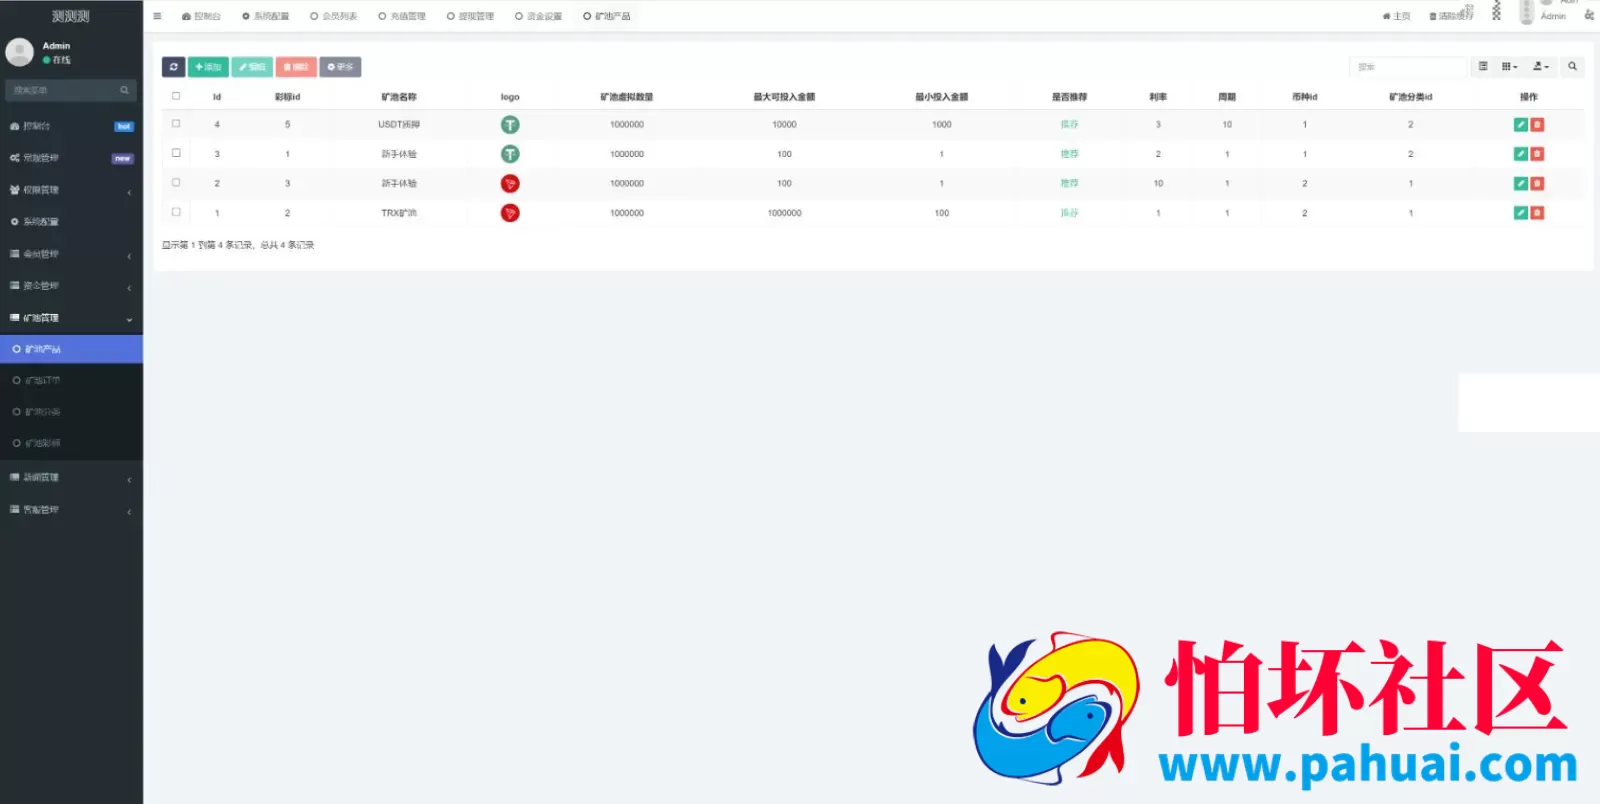This screenshot has width=1600, height=804.
Task: Switch to 充值管理 tab
Action: coord(402,16)
